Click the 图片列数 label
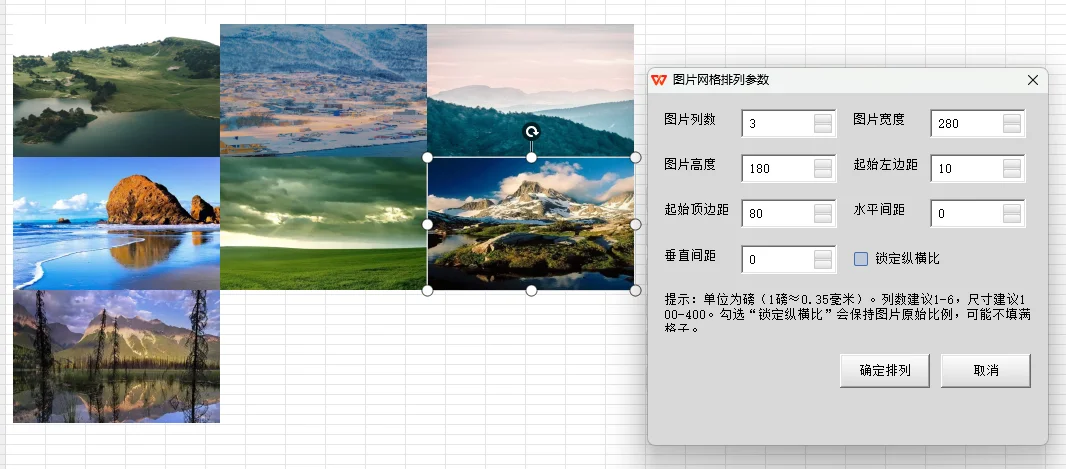 tap(690, 119)
